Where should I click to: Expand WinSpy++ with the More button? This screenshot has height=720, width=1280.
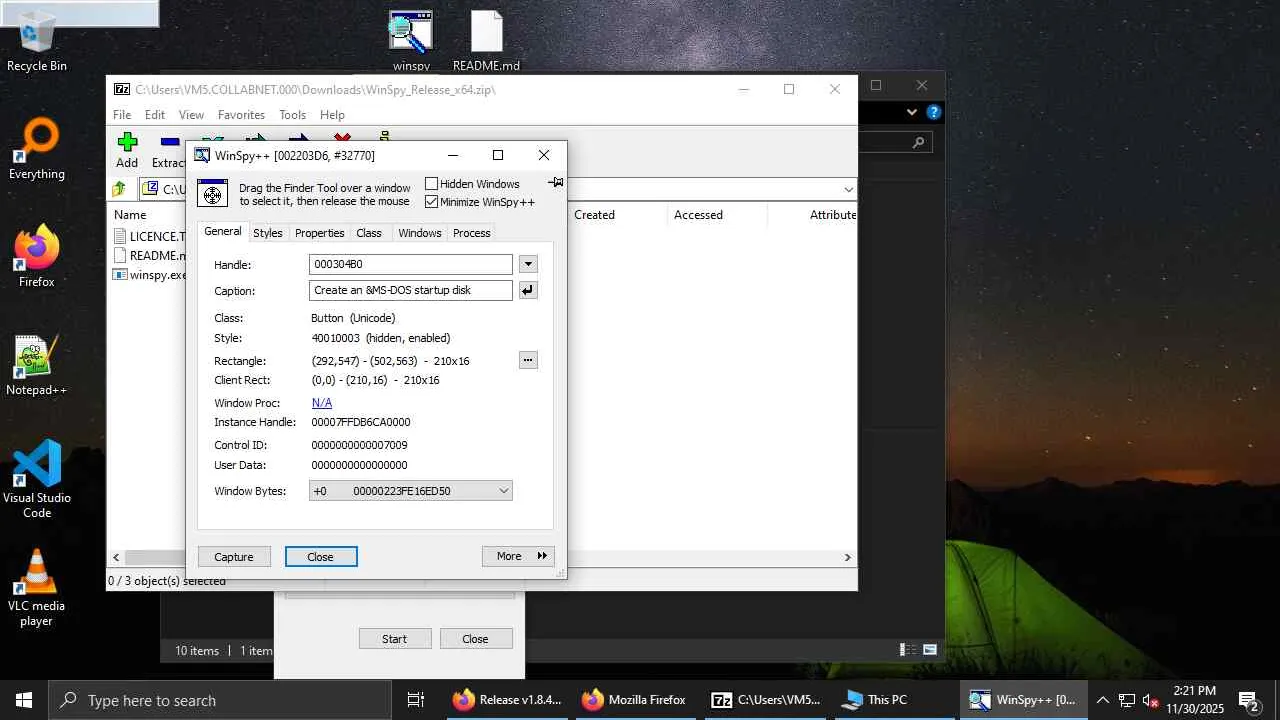tap(518, 556)
